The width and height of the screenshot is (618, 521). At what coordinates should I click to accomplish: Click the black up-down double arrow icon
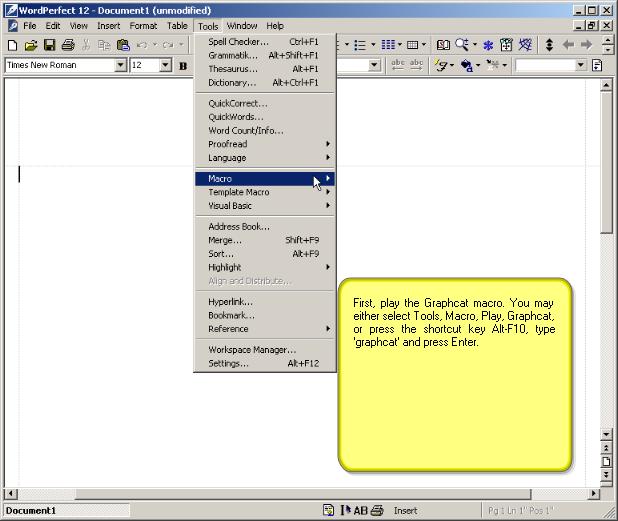549,45
